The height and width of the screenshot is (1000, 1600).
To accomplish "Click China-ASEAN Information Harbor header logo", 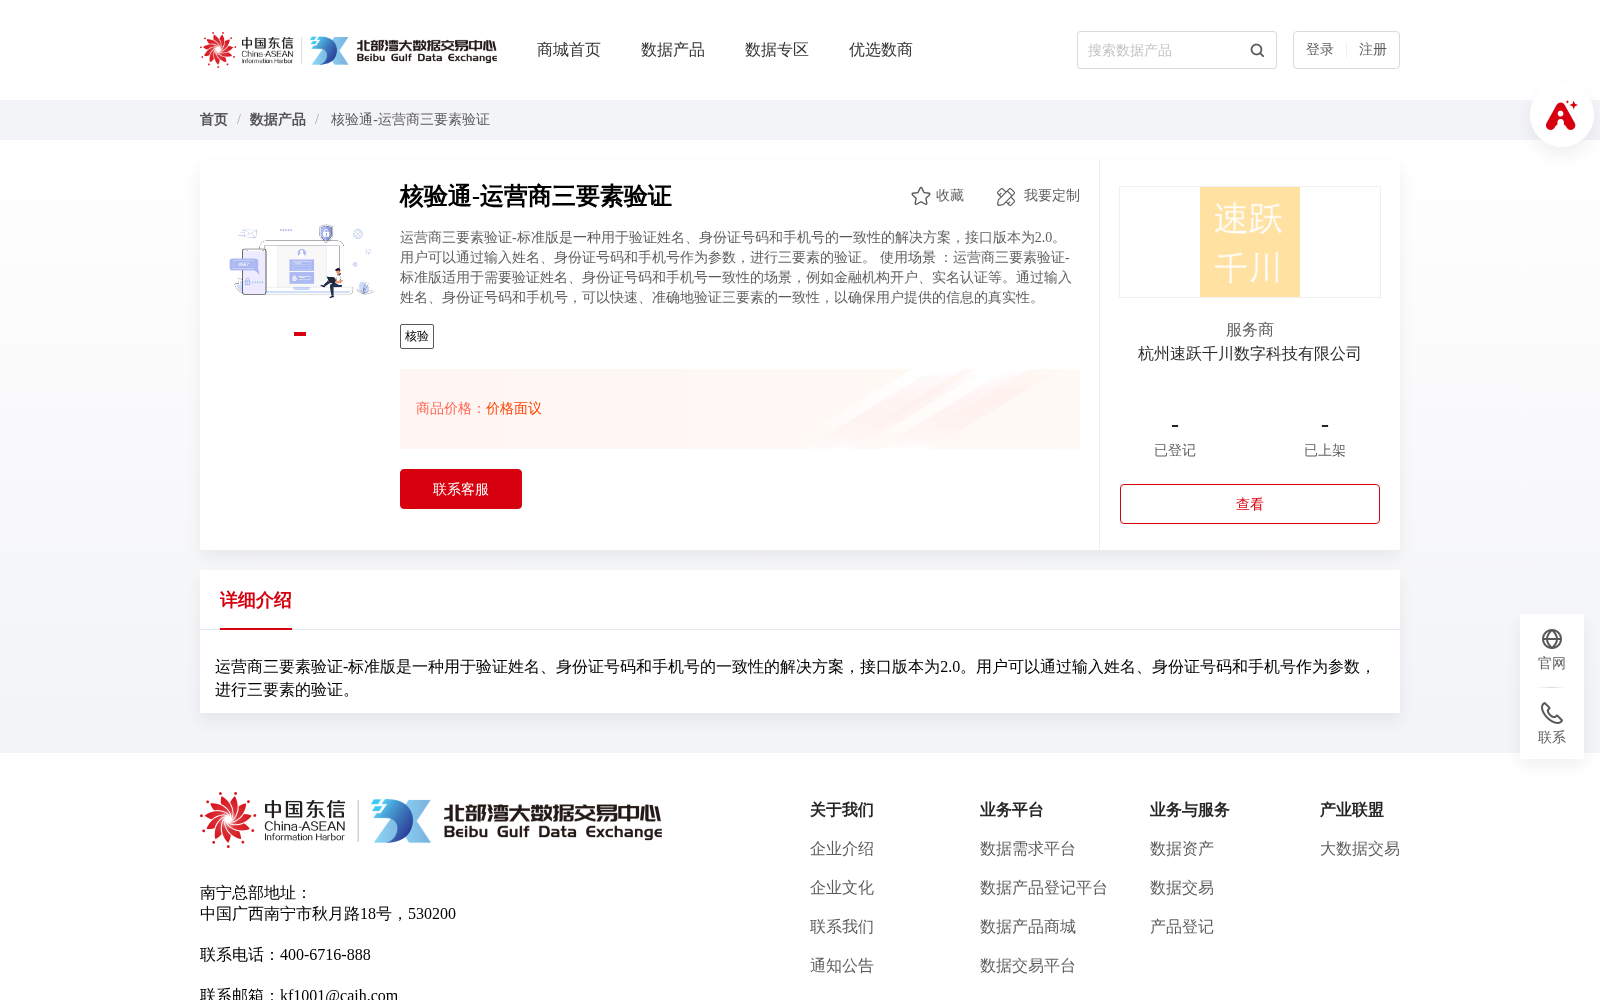I will pyautogui.click(x=247, y=50).
